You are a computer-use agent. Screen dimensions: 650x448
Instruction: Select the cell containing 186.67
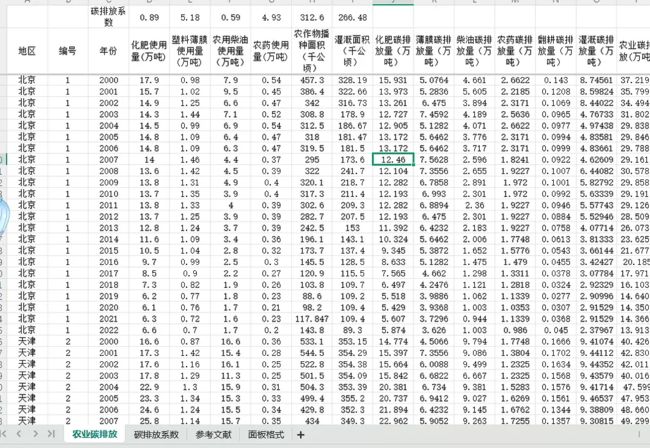352,126
